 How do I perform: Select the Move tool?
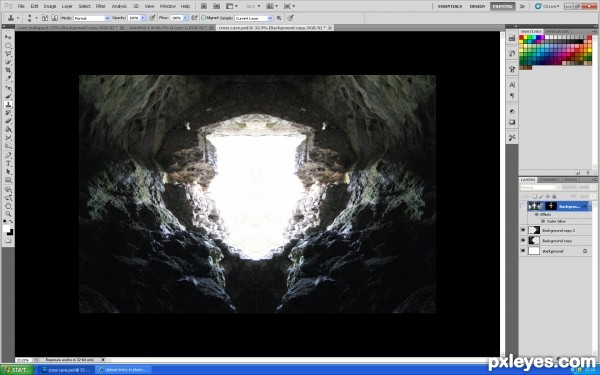coord(8,37)
